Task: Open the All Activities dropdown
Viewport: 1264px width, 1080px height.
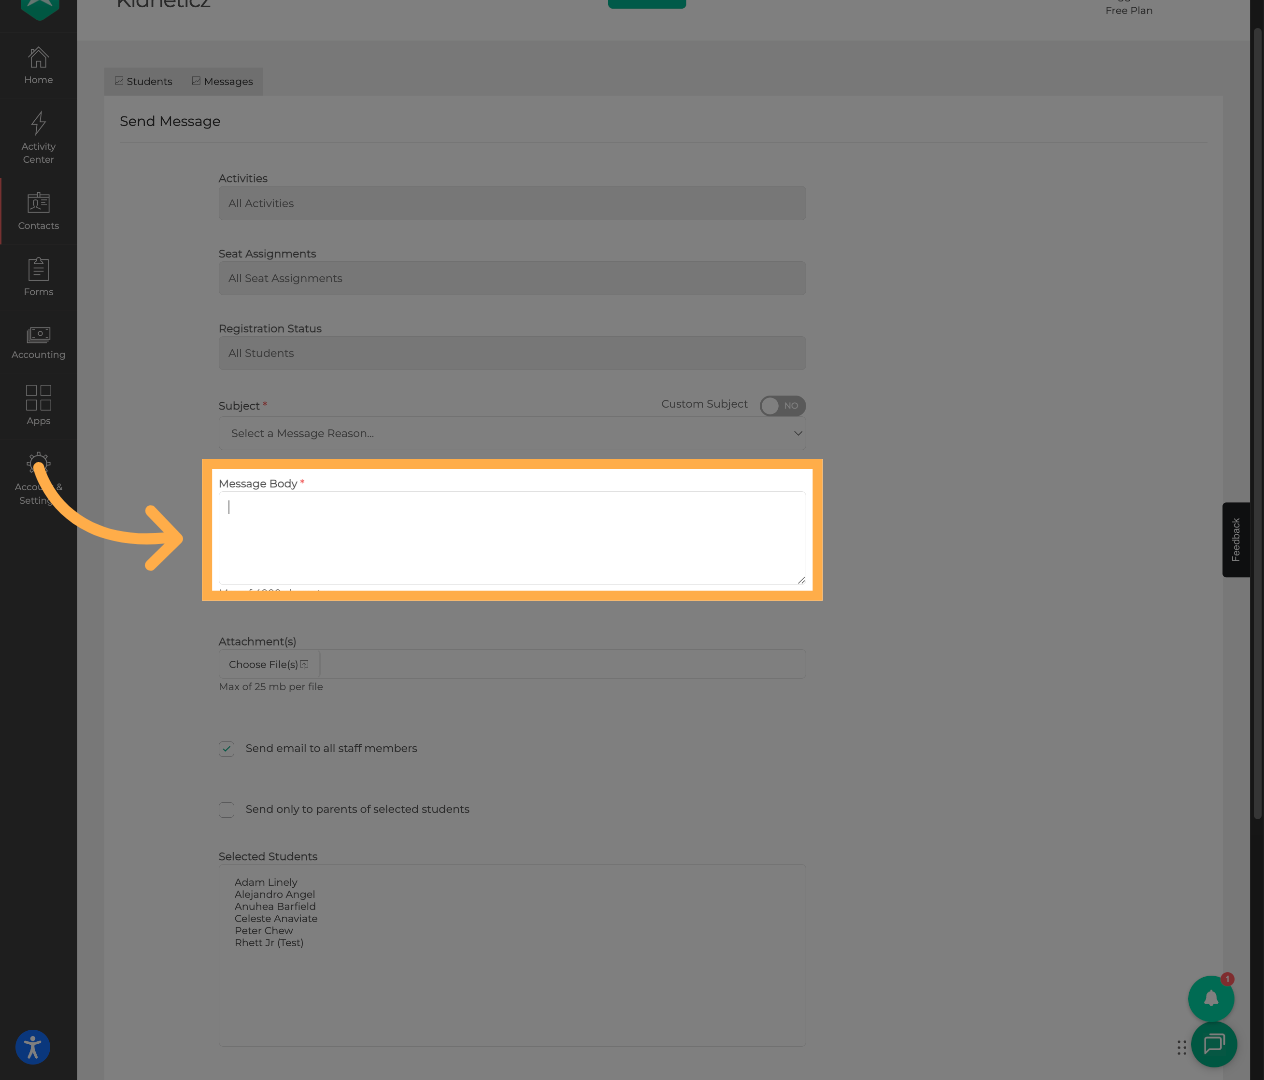Action: [512, 203]
